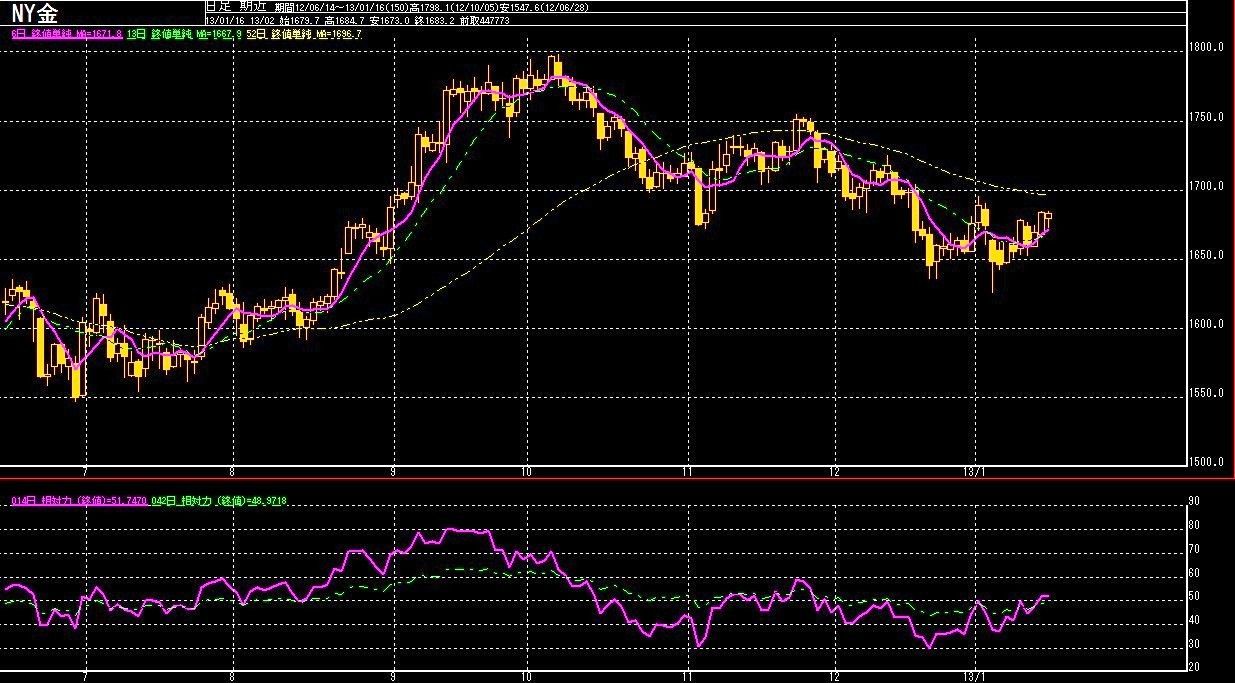Click the NY金 chart title

(35, 12)
